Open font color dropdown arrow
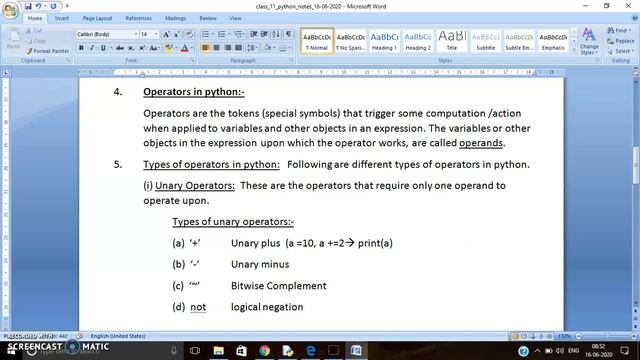The height and width of the screenshot is (360, 640). coord(191,48)
